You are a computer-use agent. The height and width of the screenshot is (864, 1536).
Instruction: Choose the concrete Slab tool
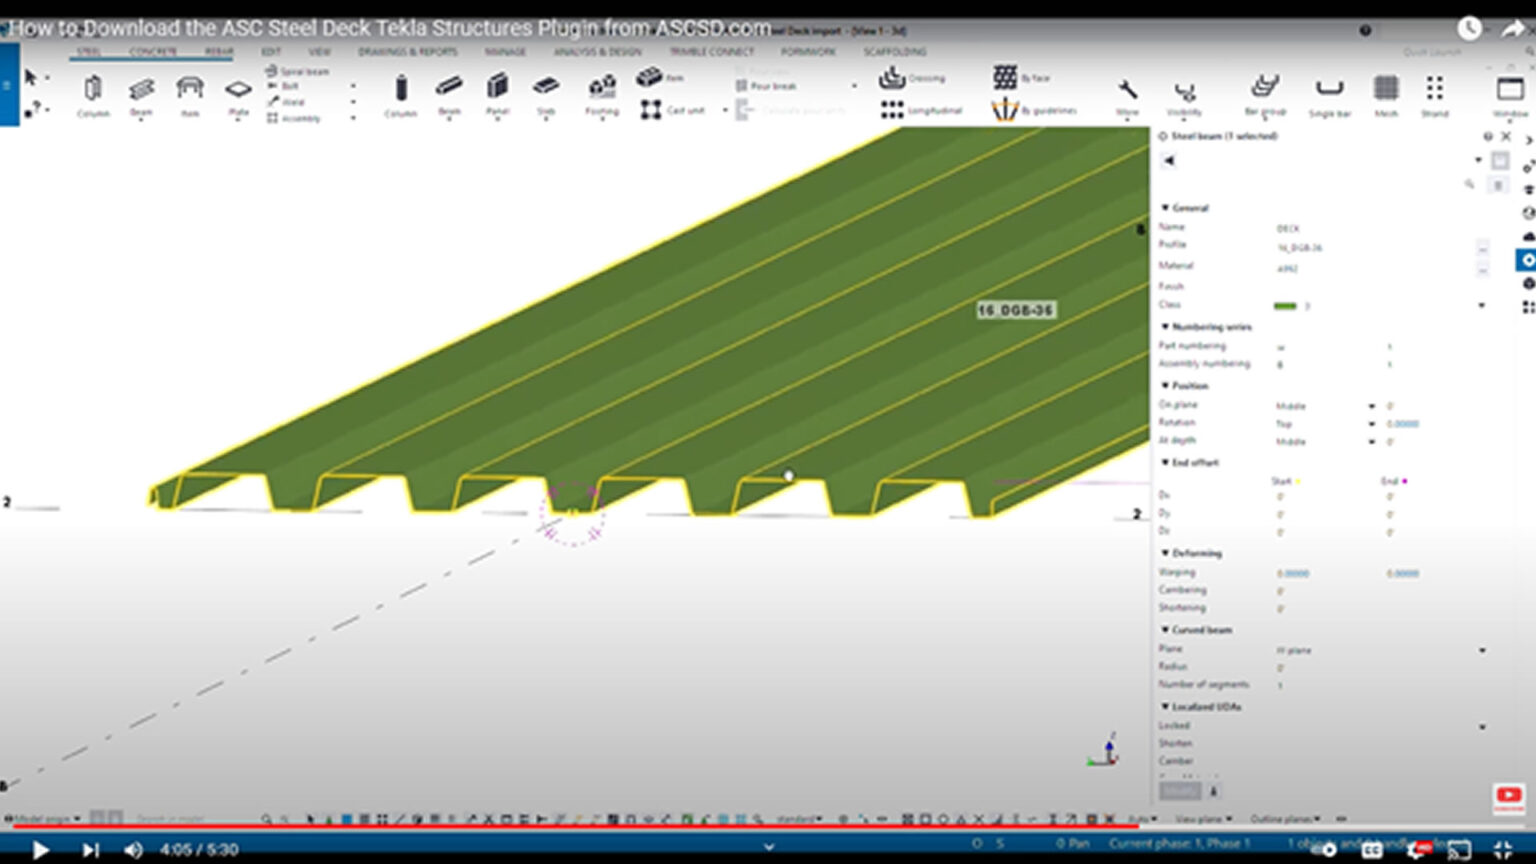(x=546, y=96)
